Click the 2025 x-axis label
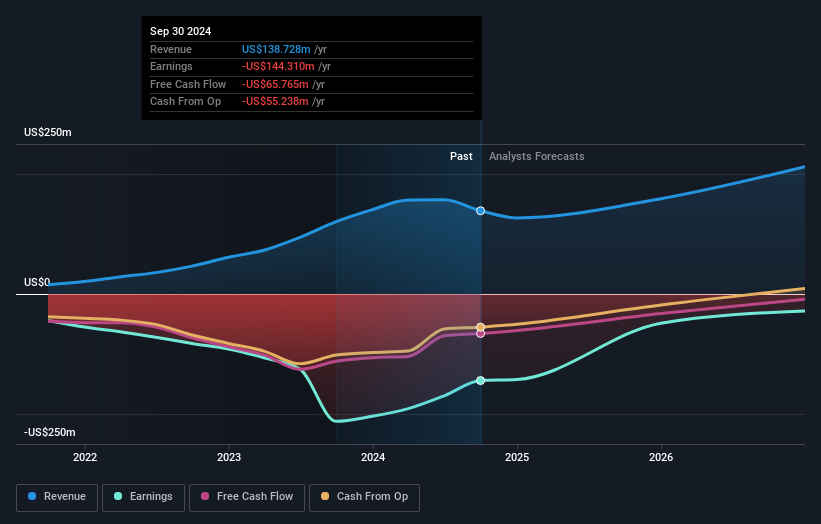 tap(517, 457)
